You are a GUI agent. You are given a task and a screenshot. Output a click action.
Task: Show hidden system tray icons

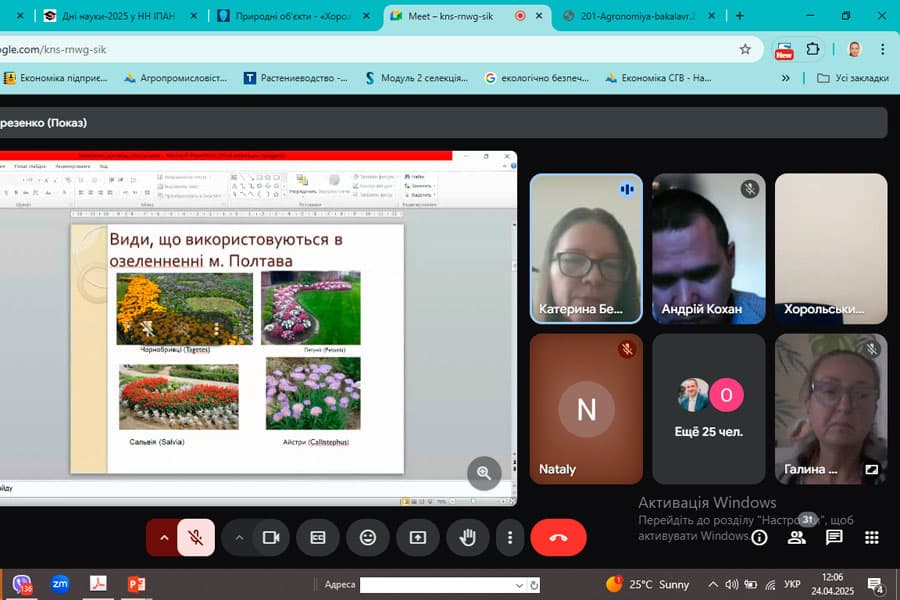(x=713, y=584)
